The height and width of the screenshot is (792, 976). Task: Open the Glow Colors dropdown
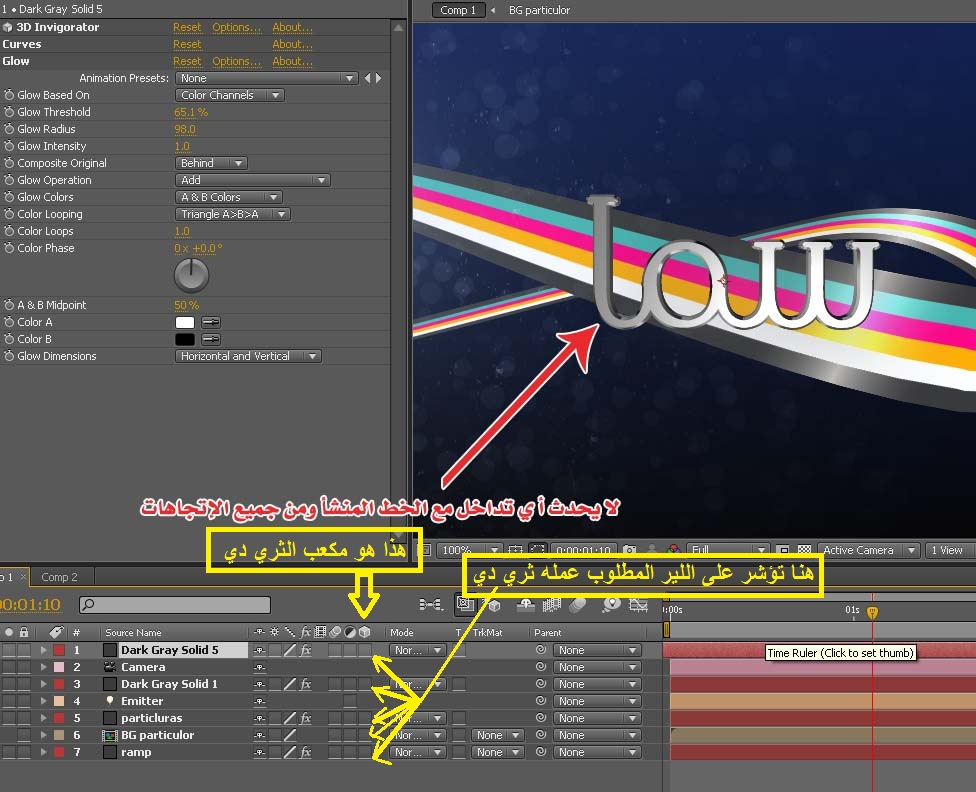228,197
